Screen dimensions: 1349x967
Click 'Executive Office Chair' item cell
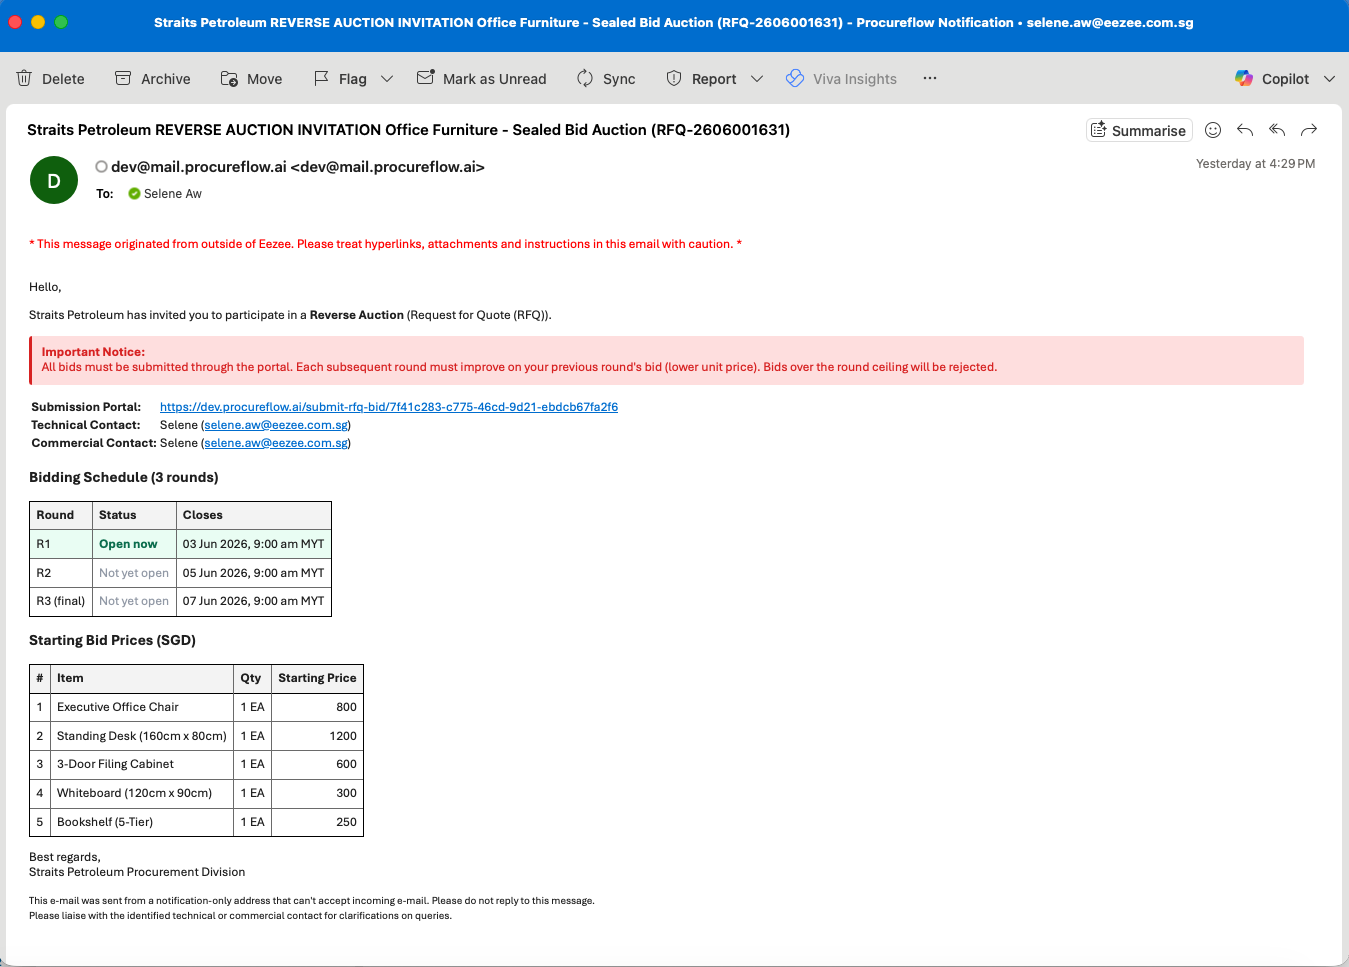(142, 707)
